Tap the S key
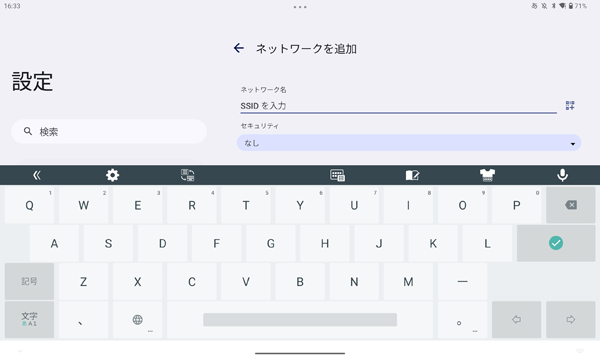600x360 pixels. tap(108, 243)
